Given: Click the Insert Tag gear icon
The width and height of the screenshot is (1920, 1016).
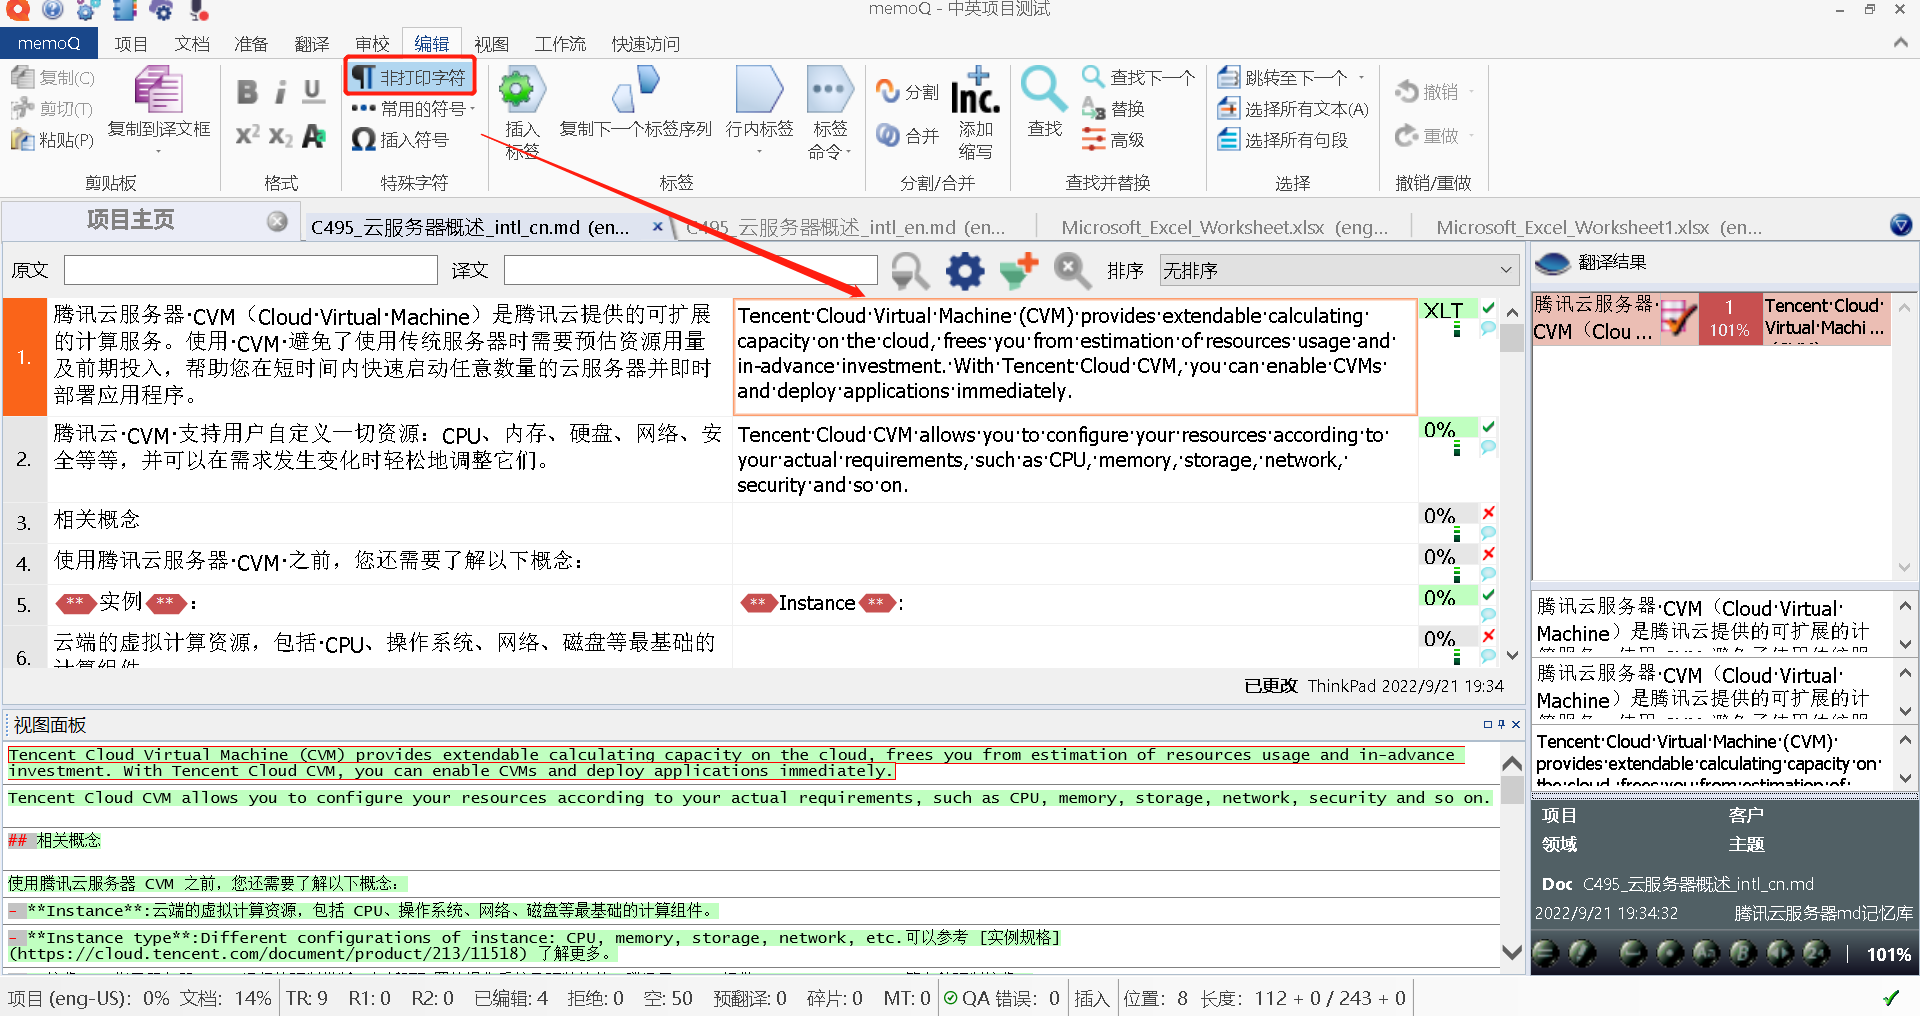Looking at the screenshot, I should 518,90.
